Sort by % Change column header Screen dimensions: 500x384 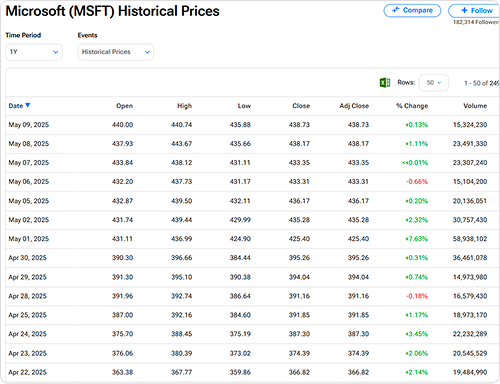click(412, 106)
